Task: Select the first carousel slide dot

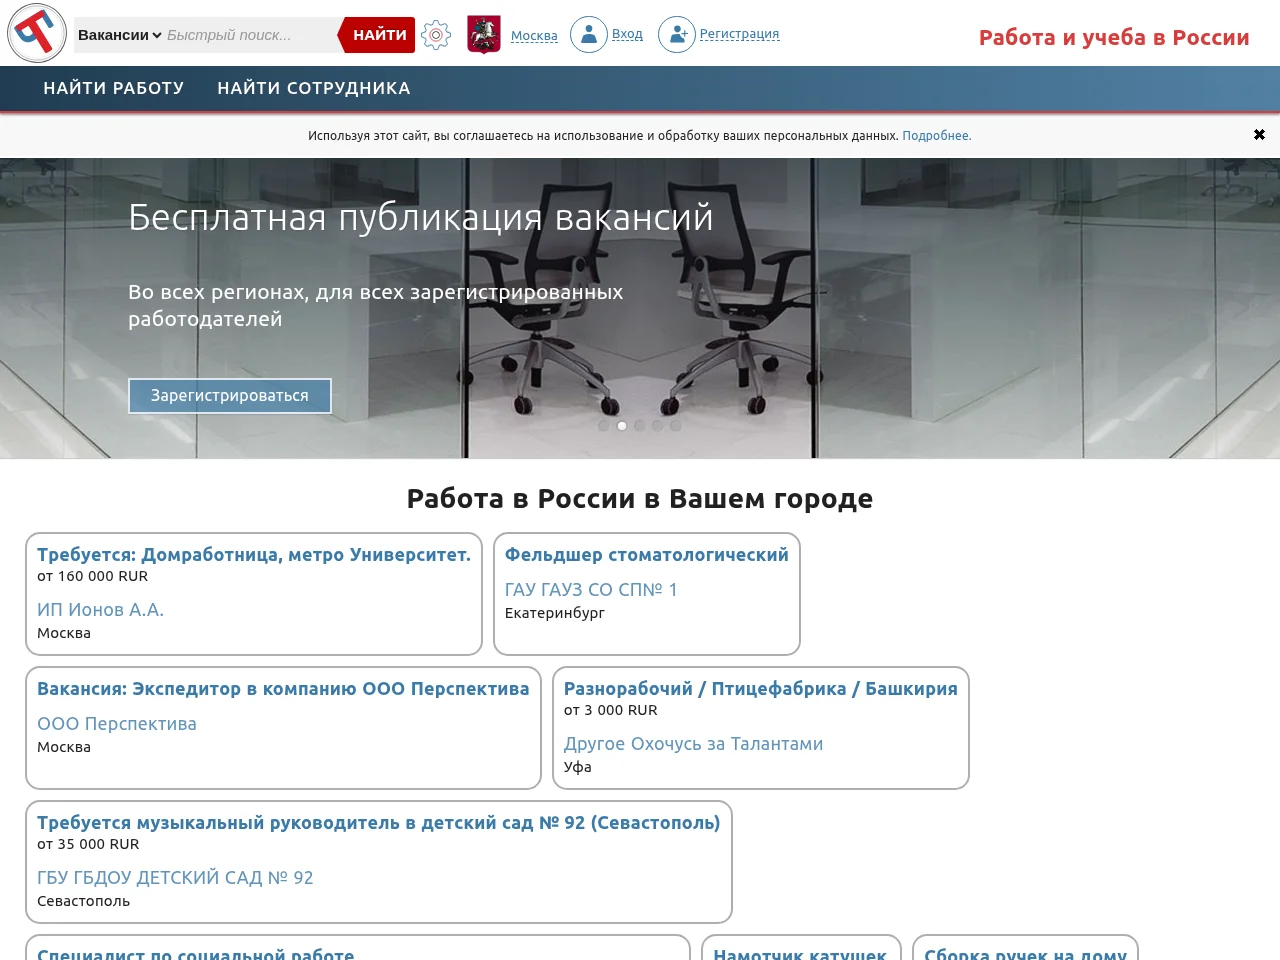Action: pos(604,426)
